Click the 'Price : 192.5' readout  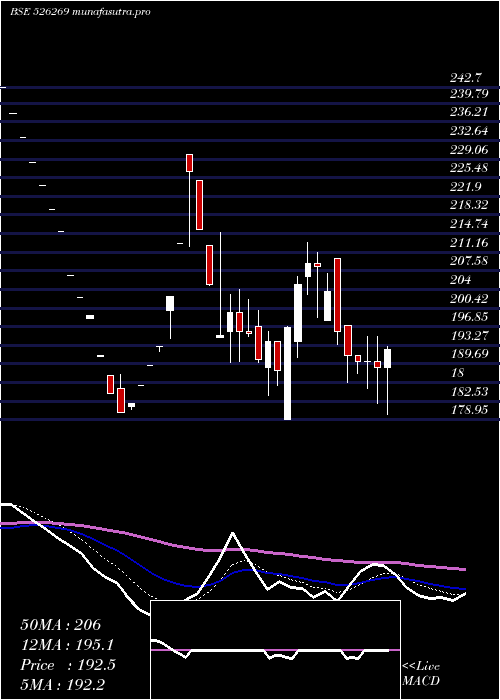pyautogui.click(x=68, y=665)
